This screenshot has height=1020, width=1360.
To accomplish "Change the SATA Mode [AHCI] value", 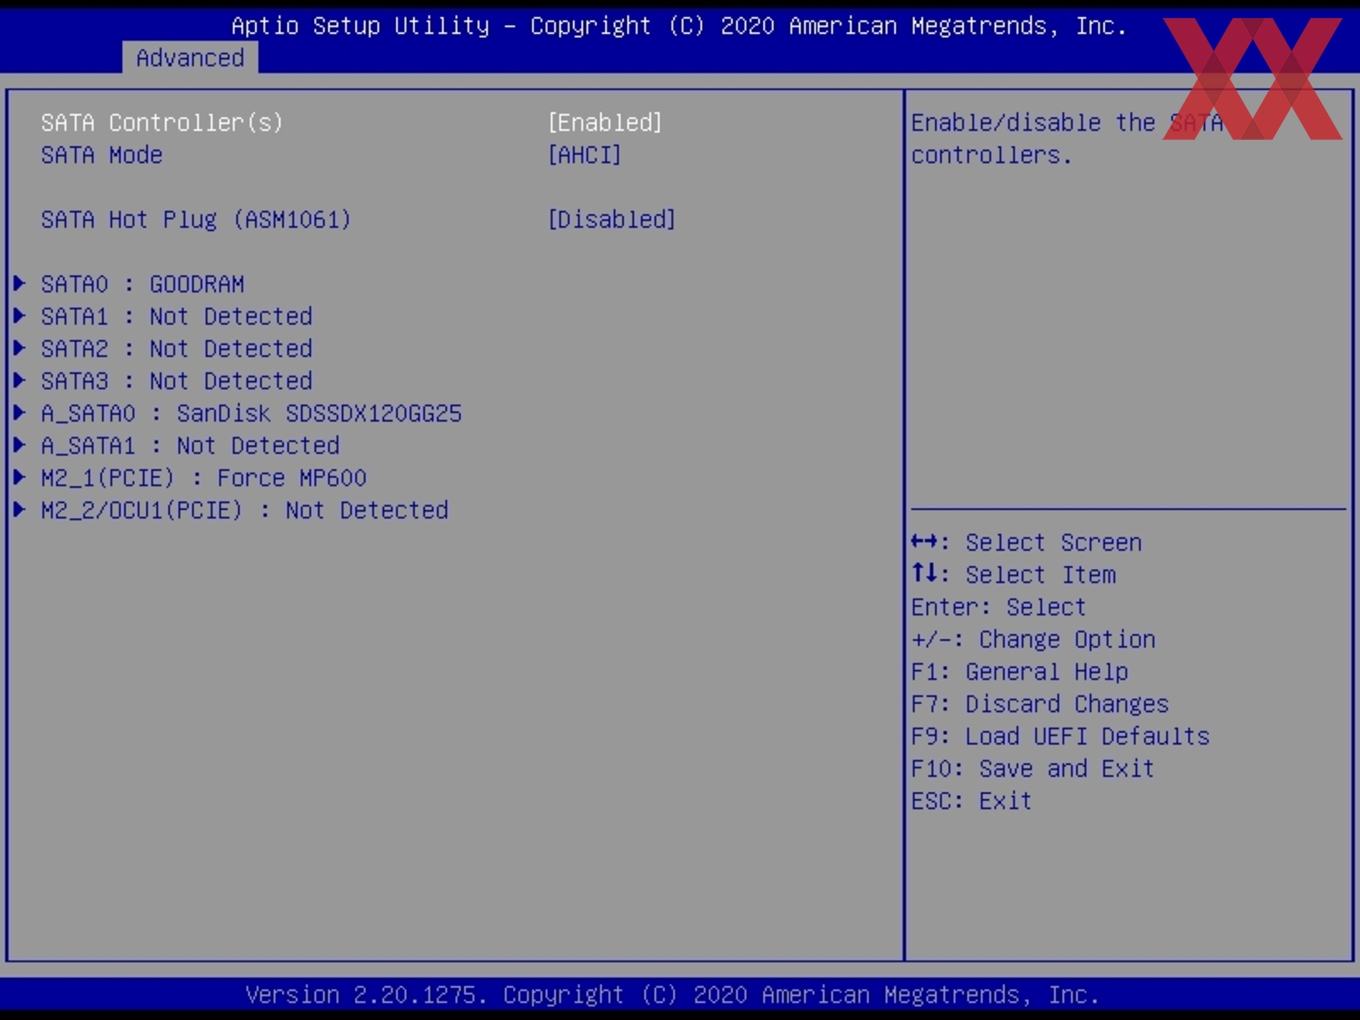I will point(585,155).
